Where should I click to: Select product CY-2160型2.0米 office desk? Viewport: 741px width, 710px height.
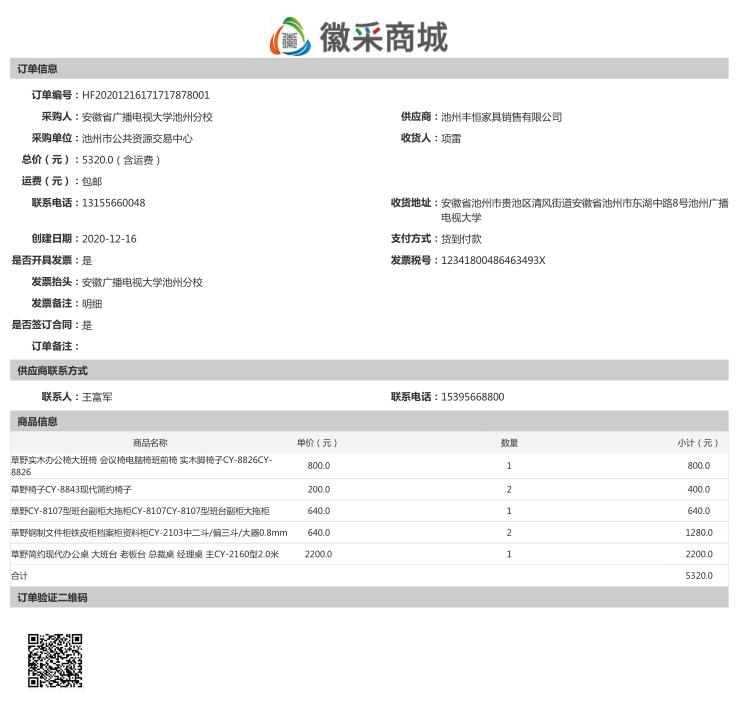[145, 554]
